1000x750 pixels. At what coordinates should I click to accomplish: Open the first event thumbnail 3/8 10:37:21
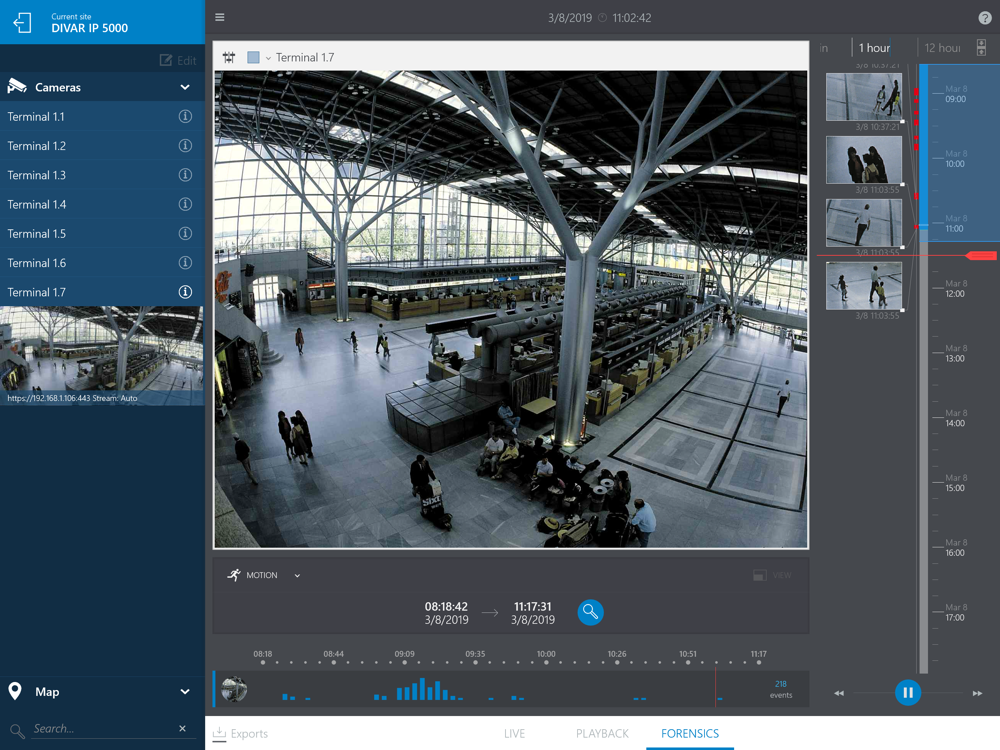[x=864, y=96]
